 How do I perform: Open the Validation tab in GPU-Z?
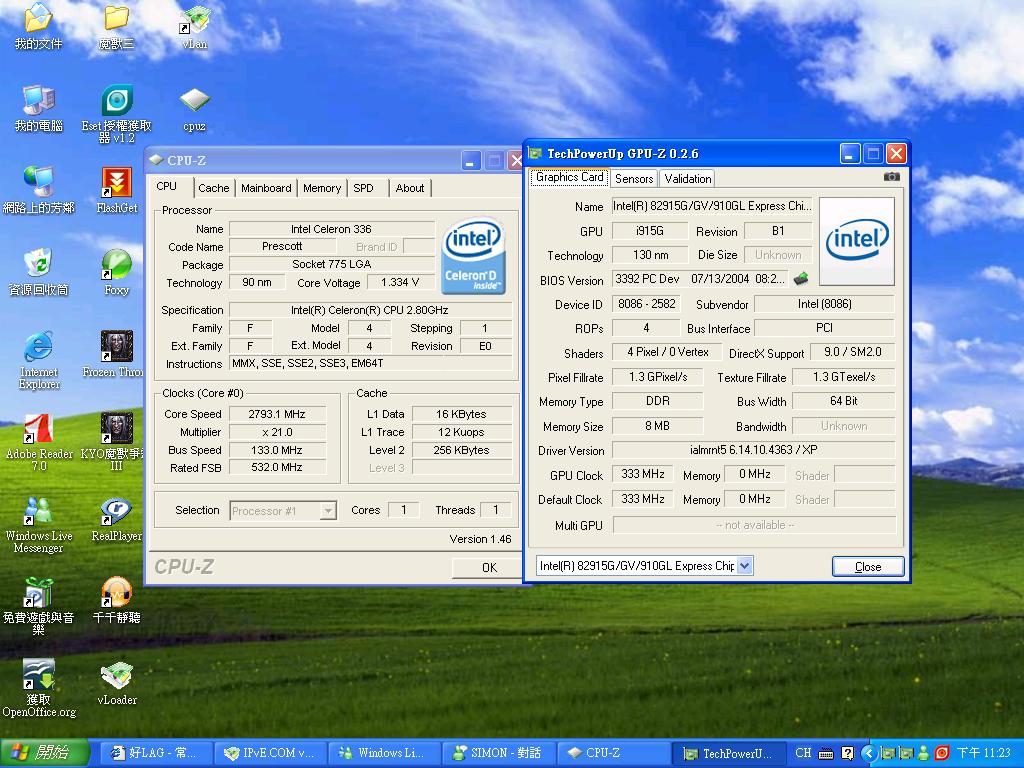coord(688,179)
